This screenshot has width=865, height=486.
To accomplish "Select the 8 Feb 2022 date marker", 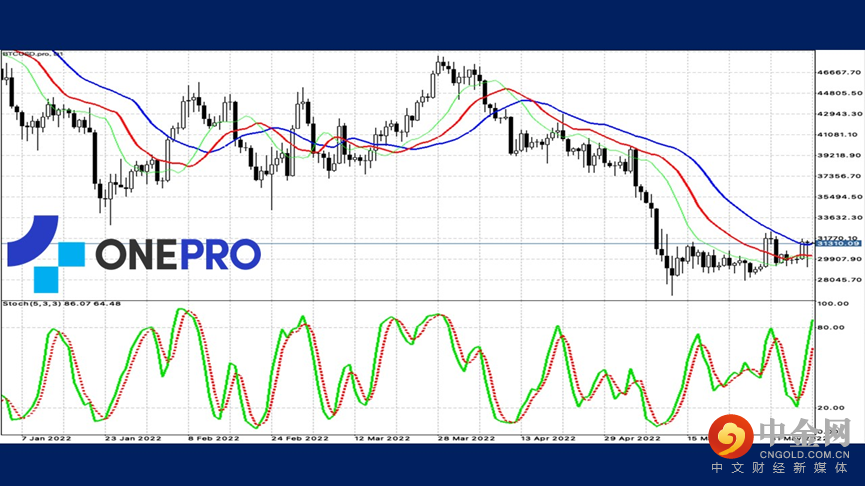I will pyautogui.click(x=213, y=439).
